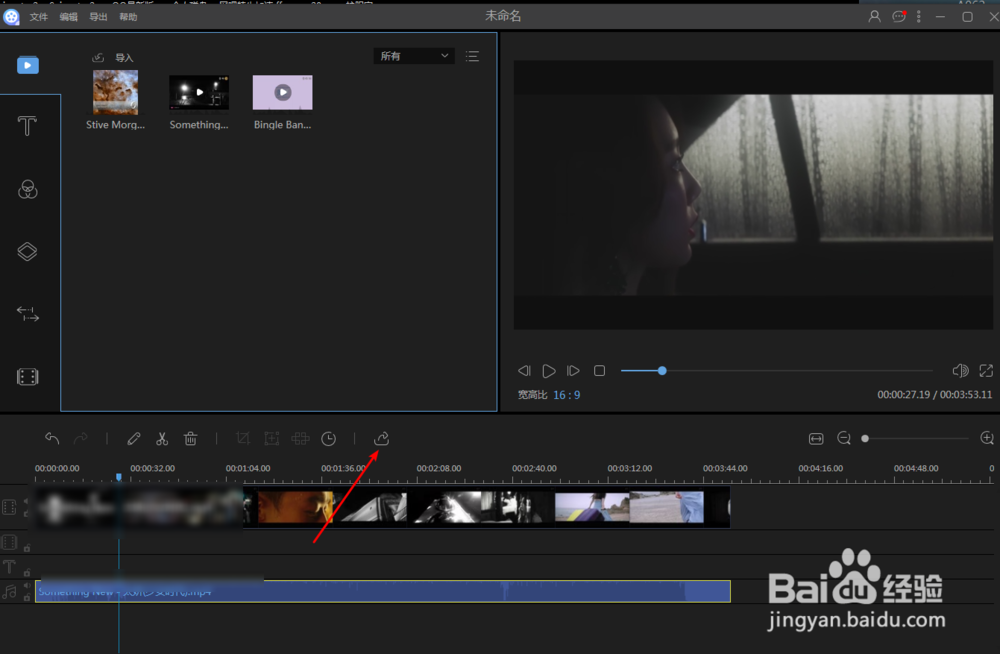
Task: Click the Export arrow icon in timeline toolbar
Action: point(381,438)
